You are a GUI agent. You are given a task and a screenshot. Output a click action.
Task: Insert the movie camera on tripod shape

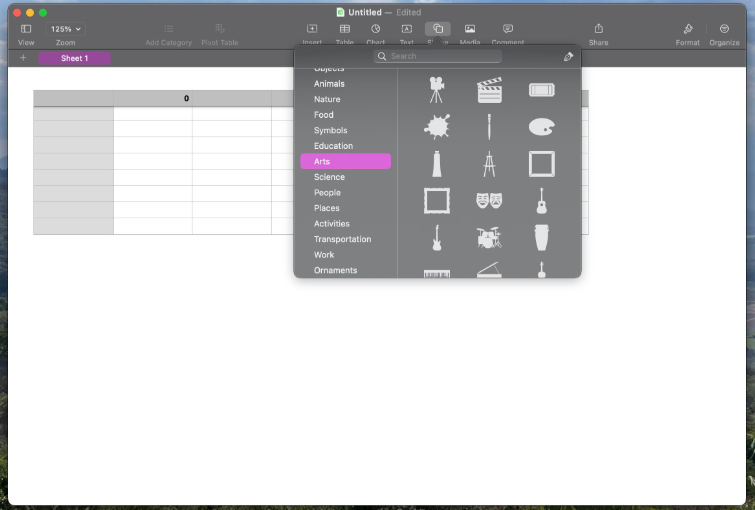point(436,90)
